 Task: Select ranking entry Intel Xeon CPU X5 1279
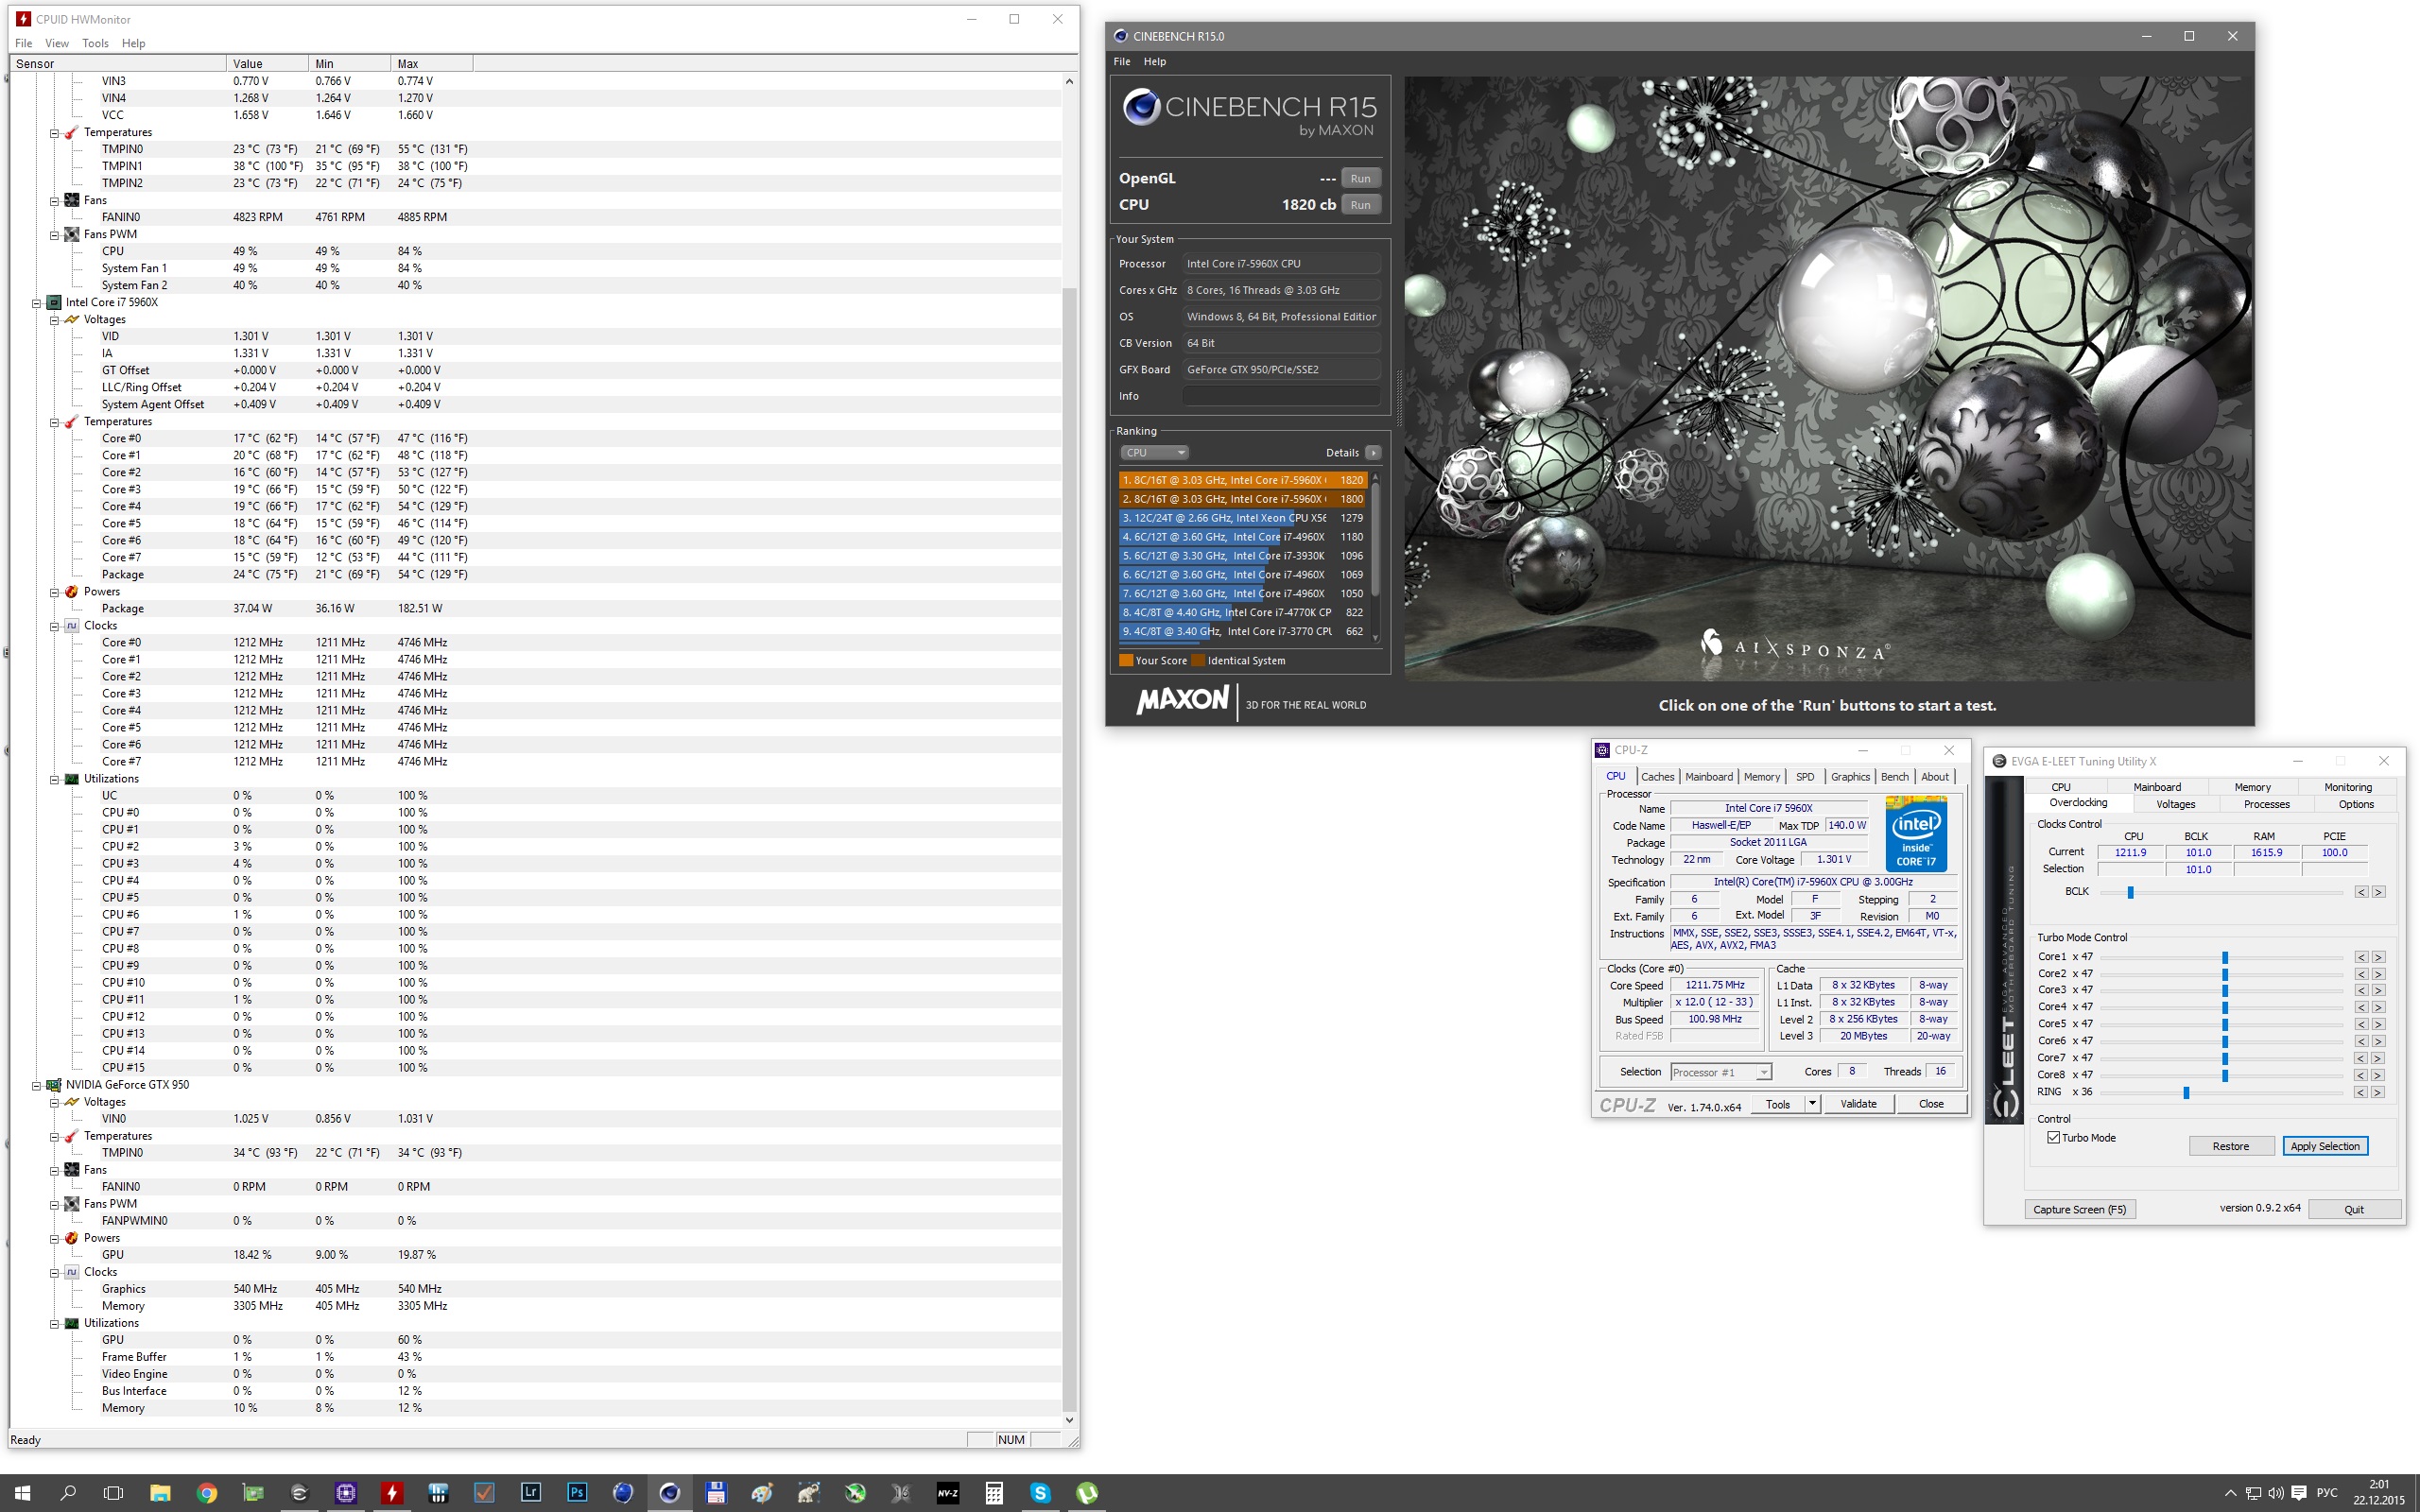point(1243,518)
